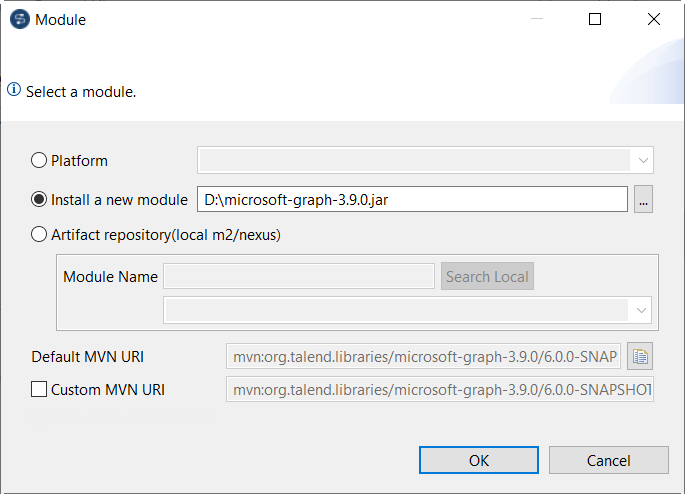The width and height of the screenshot is (685, 494).
Task: Choose Artifact repository (local m2/nexus) radio
Action: 39,235
